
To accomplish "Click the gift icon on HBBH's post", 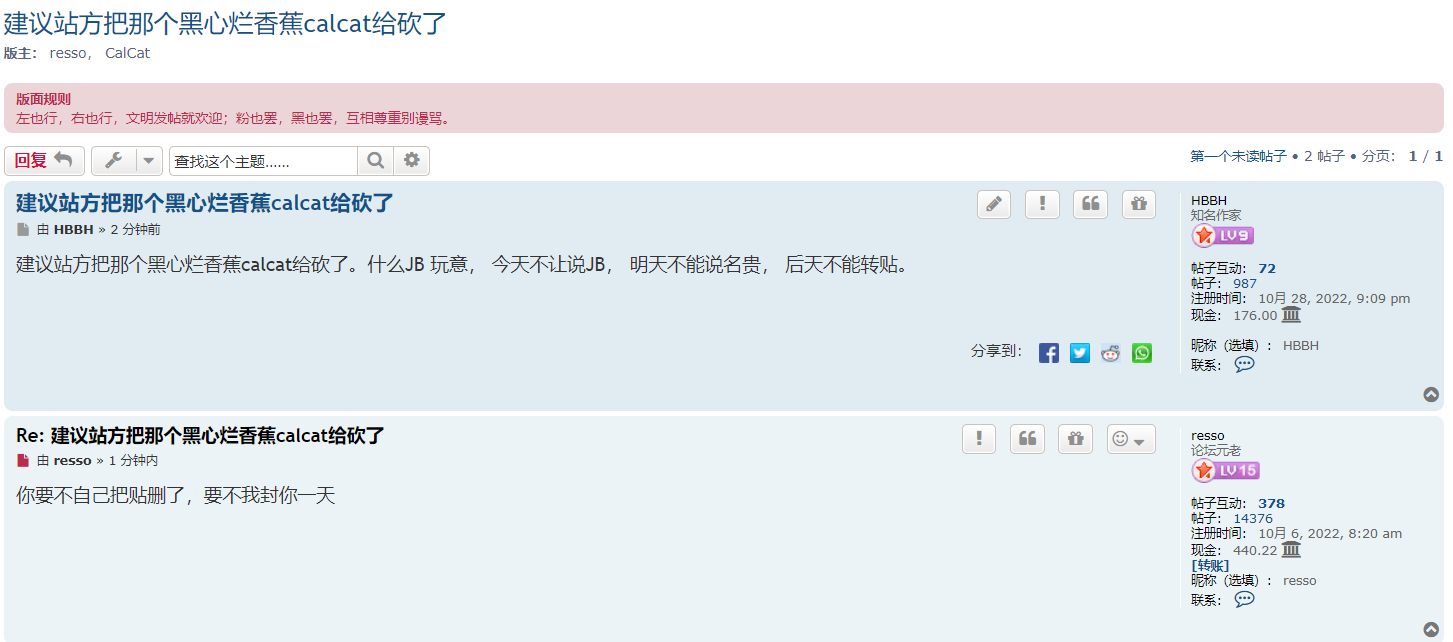I will coord(1138,204).
